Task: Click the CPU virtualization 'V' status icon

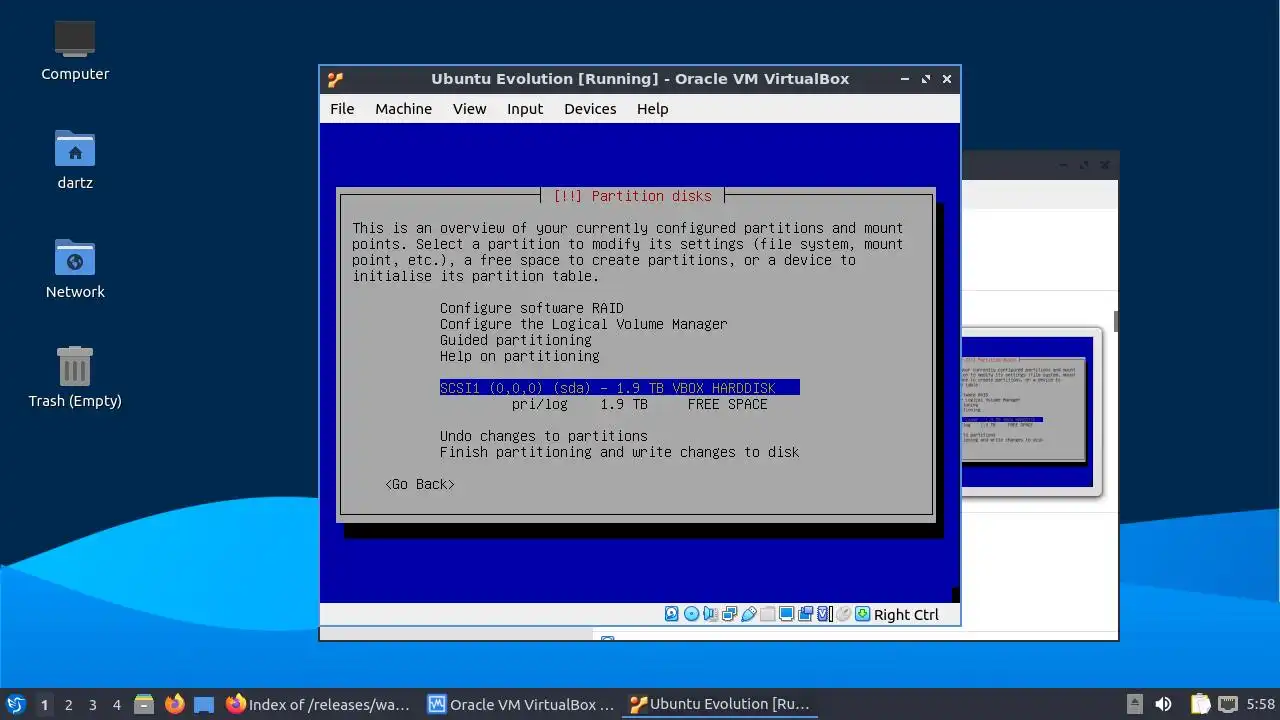Action: 824,614
